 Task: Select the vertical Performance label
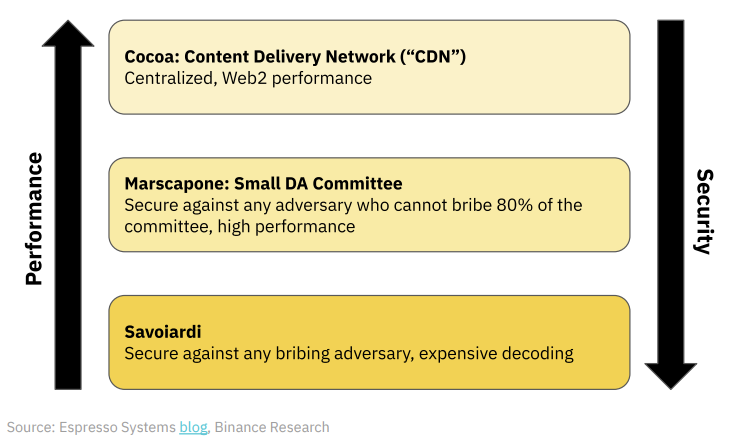tap(33, 218)
